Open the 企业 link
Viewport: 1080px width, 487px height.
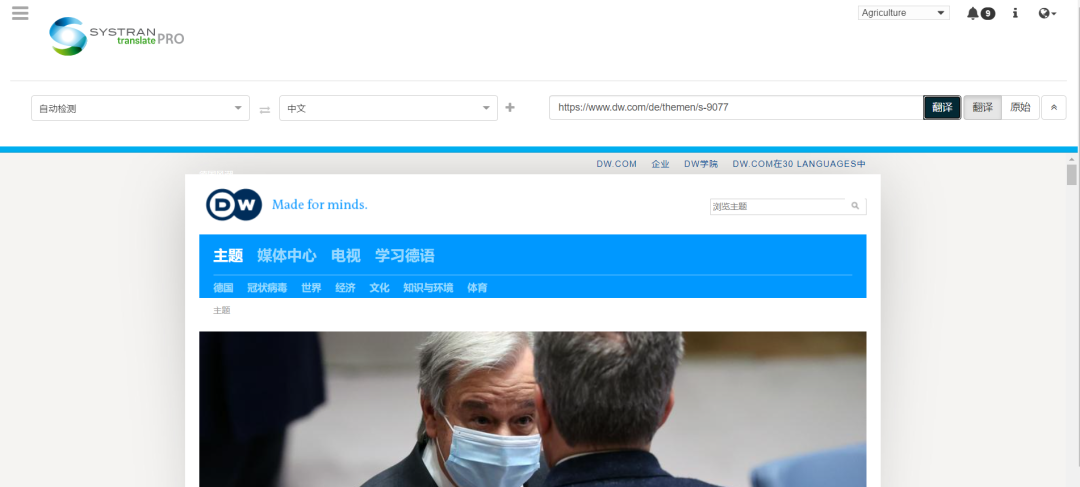point(661,164)
